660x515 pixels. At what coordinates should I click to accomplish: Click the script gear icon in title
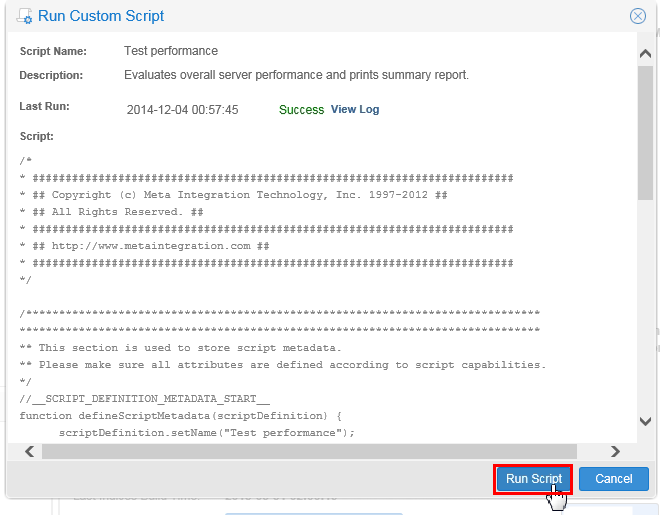point(24,16)
